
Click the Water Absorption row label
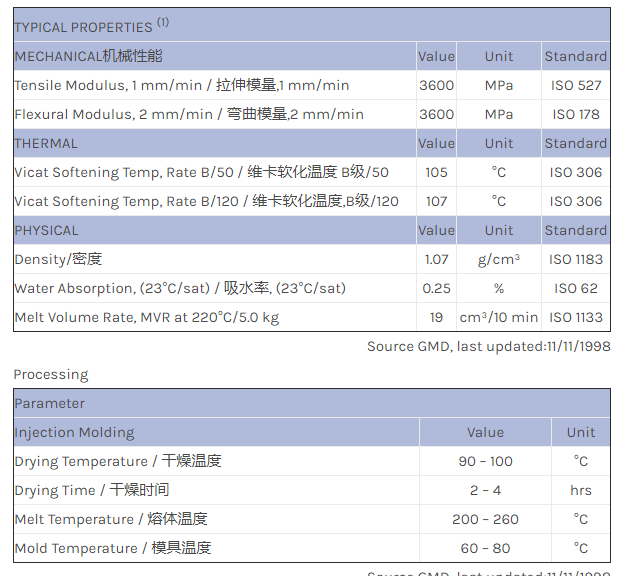click(x=180, y=288)
